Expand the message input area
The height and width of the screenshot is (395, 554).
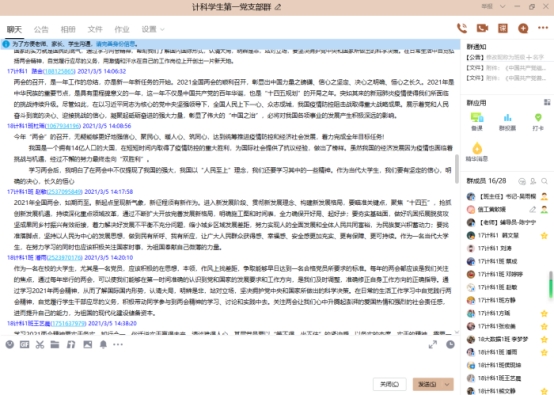(x=433, y=344)
